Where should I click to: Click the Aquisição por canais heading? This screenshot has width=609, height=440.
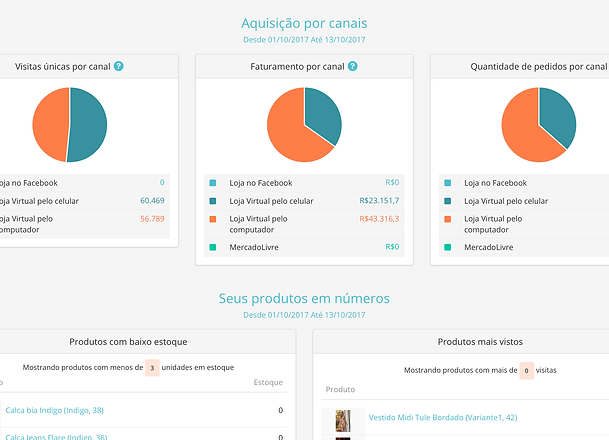(304, 23)
